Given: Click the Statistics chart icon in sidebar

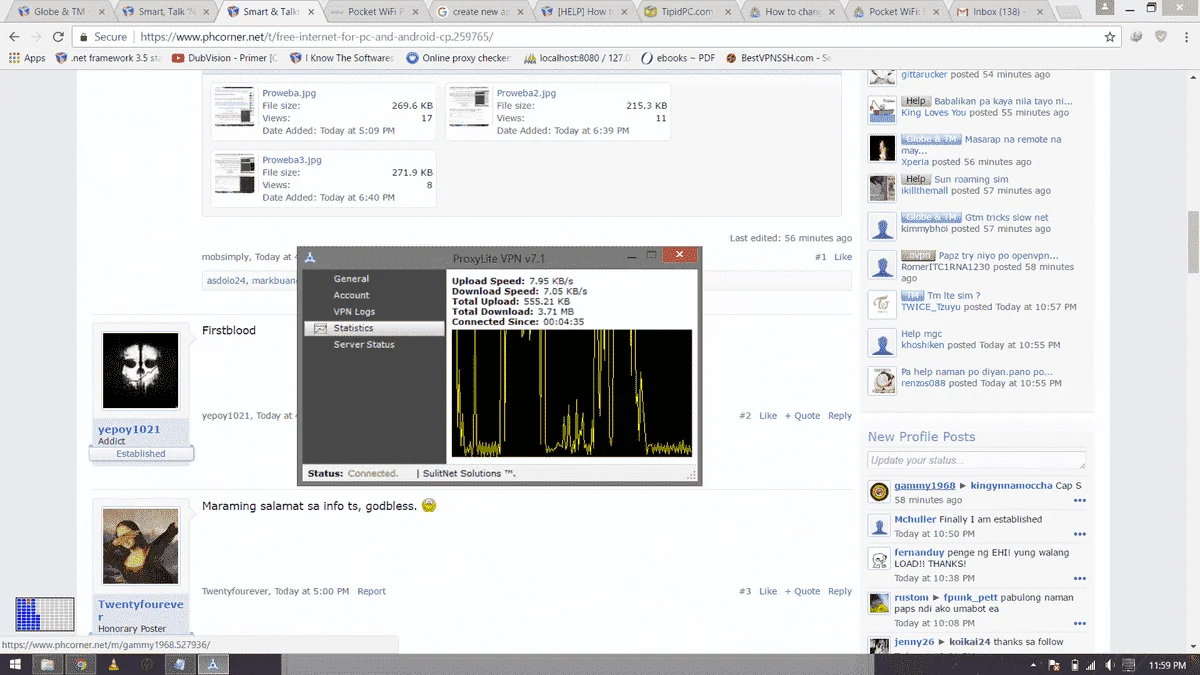Looking at the screenshot, I should 320,328.
